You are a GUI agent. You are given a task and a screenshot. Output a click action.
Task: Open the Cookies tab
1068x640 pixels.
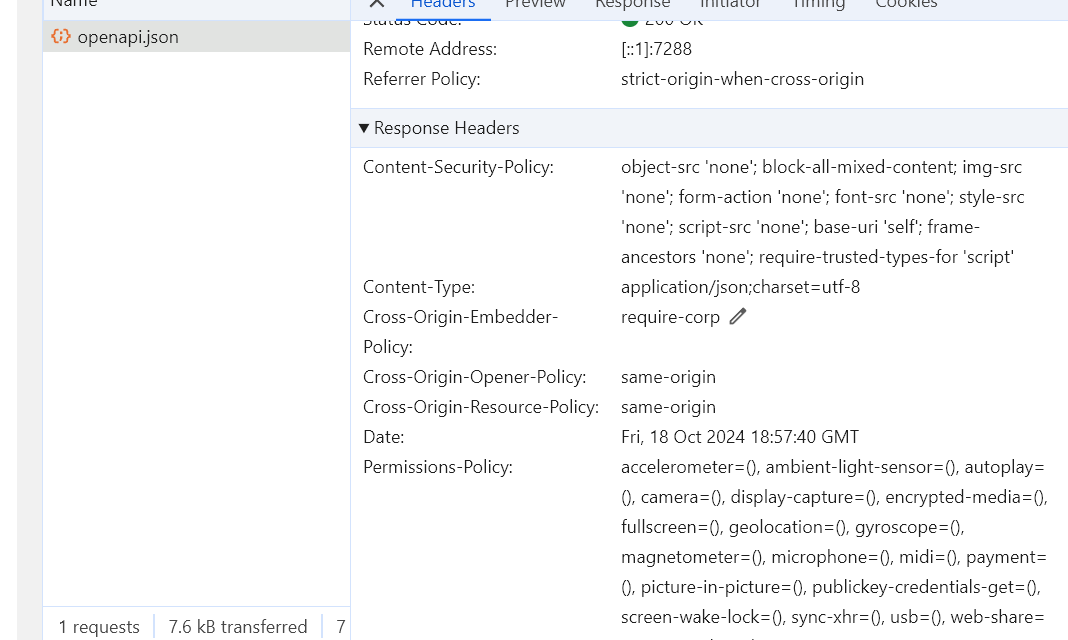[x=906, y=5]
